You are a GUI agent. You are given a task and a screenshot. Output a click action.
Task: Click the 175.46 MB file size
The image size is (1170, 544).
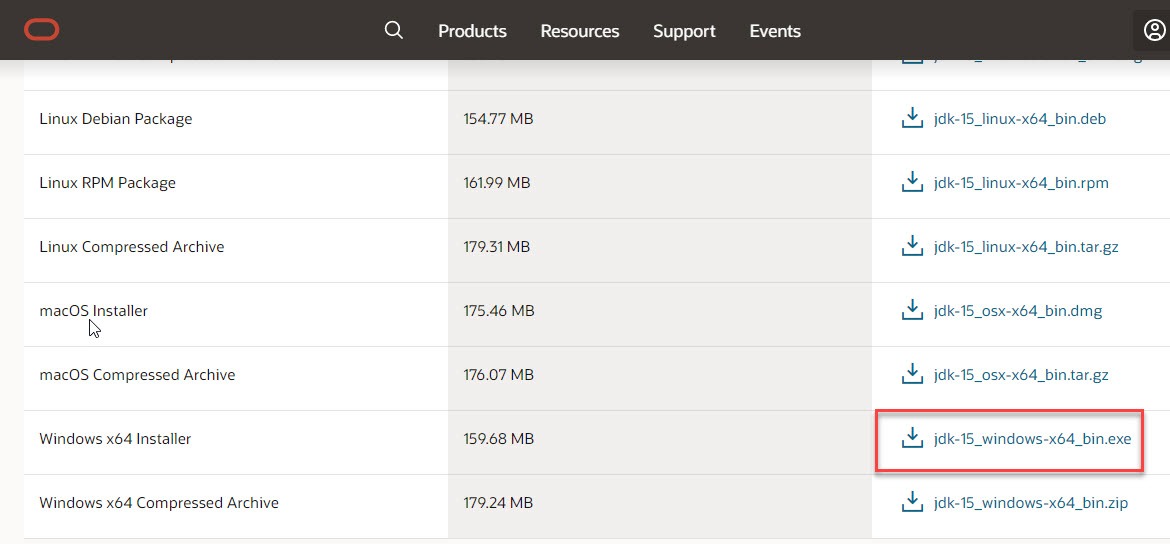pyautogui.click(x=498, y=310)
